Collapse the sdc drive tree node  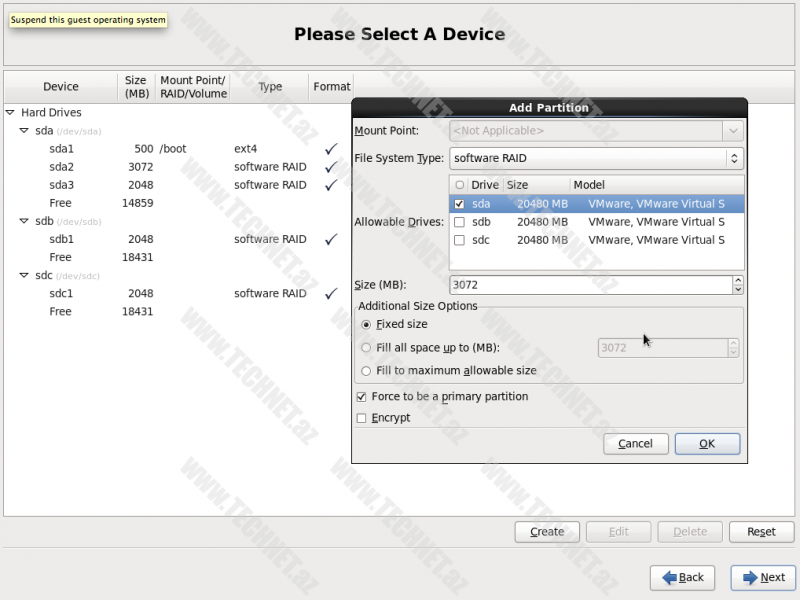click(x=24, y=275)
